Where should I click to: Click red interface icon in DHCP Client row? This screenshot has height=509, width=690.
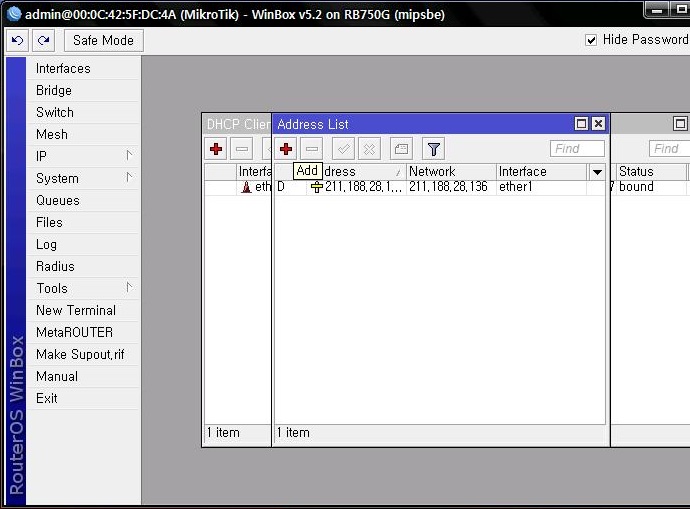point(246,187)
